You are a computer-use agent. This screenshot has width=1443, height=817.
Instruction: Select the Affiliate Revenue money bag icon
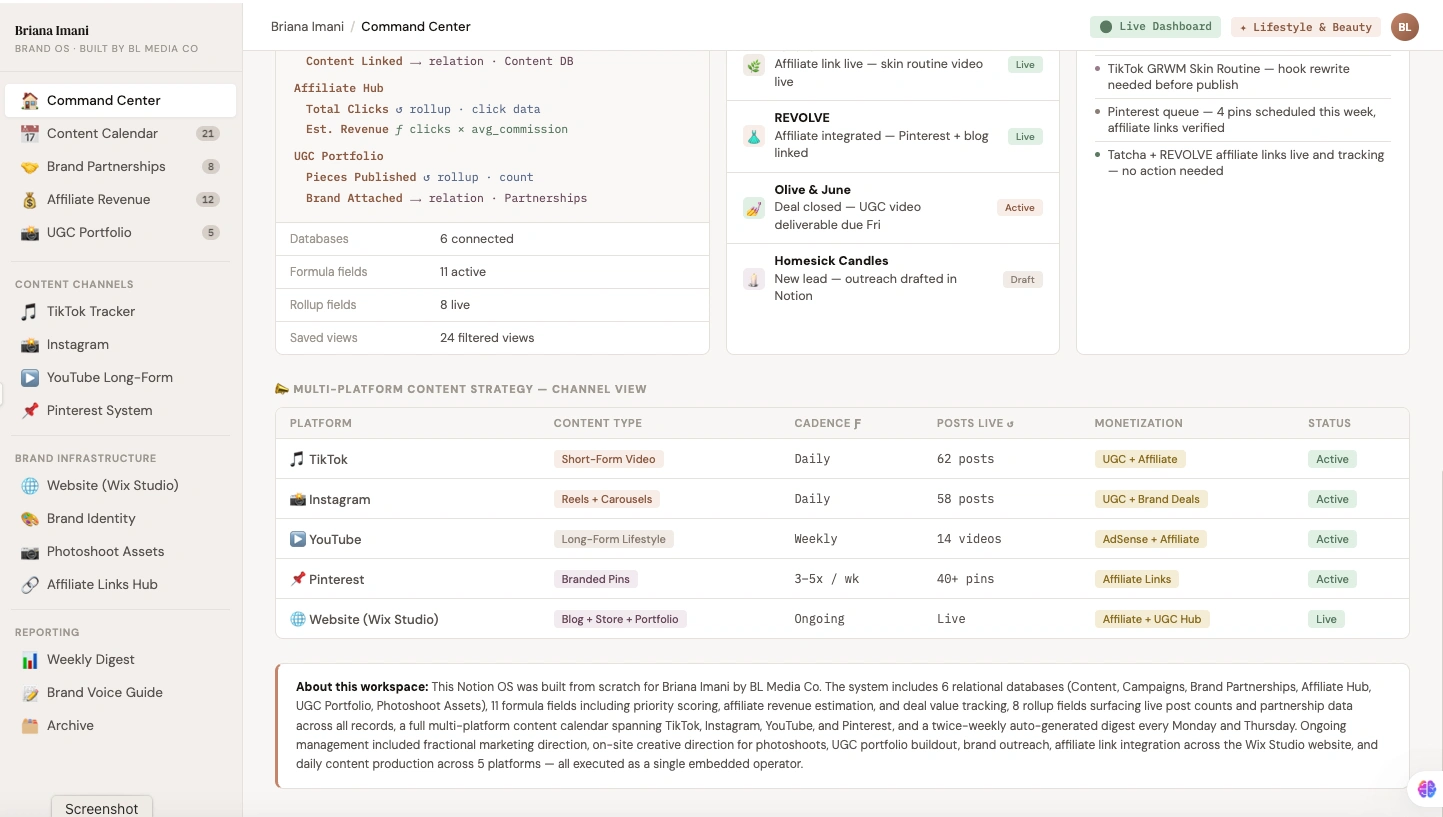point(30,199)
